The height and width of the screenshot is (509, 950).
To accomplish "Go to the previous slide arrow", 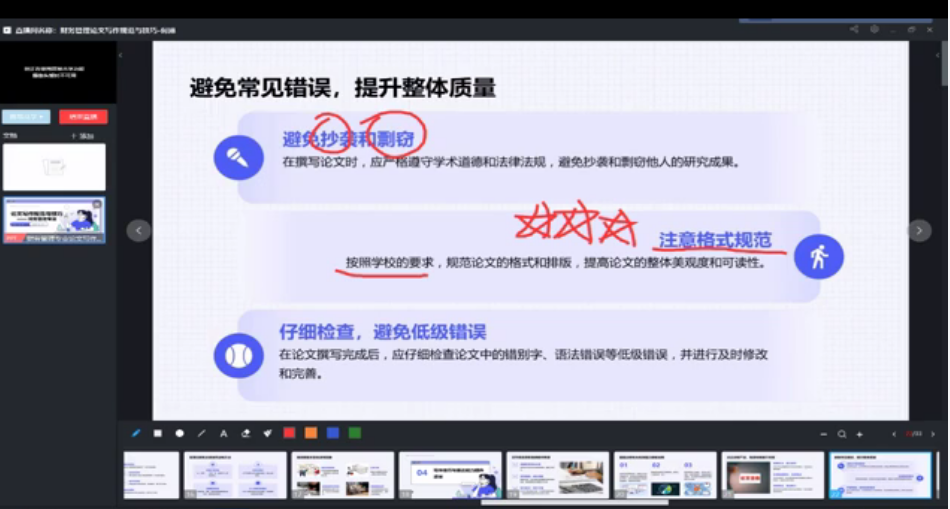I will [x=139, y=231].
